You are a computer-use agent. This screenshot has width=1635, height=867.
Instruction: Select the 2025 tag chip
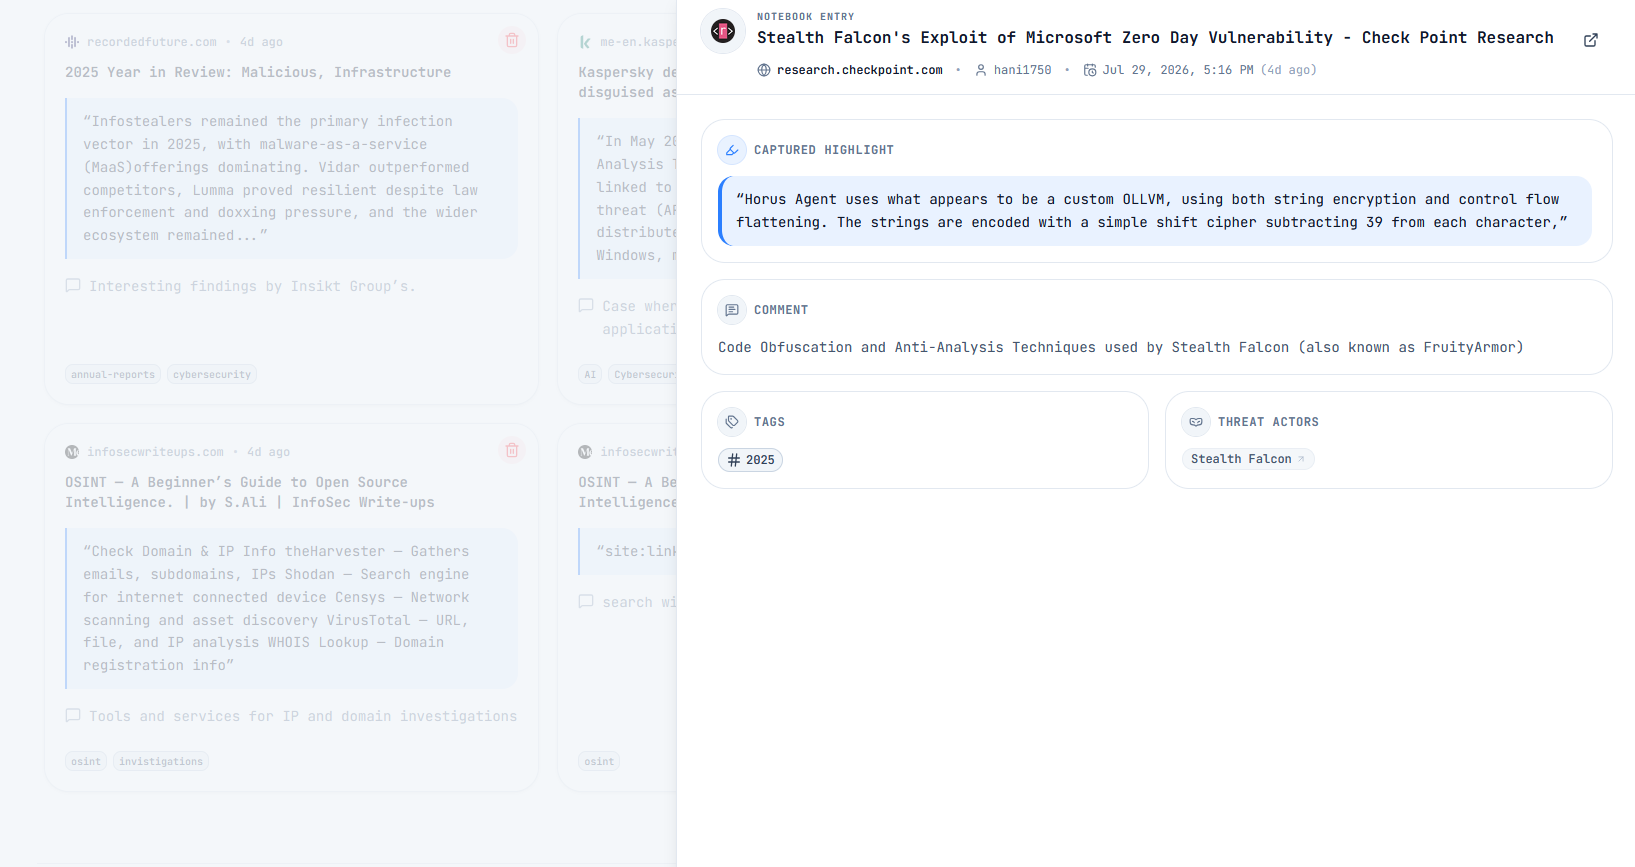[x=750, y=460]
